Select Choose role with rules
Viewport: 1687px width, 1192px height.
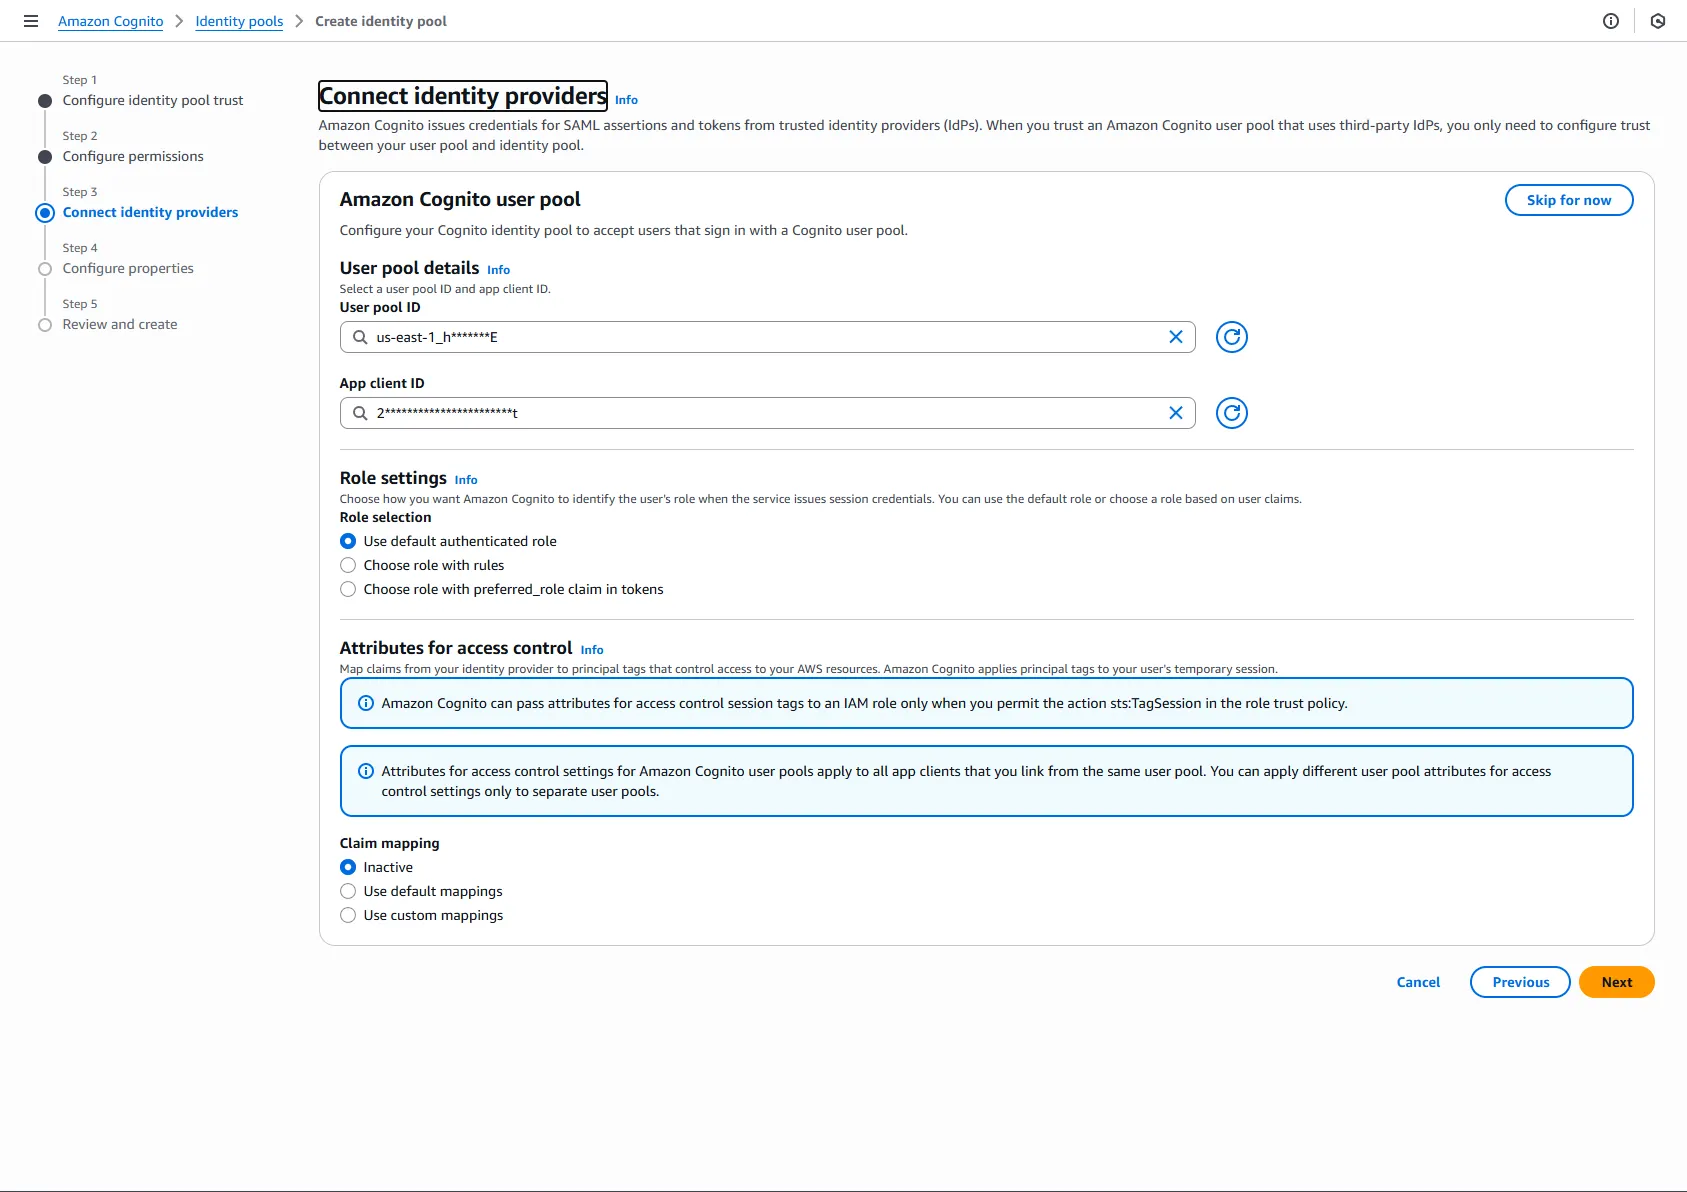click(348, 565)
